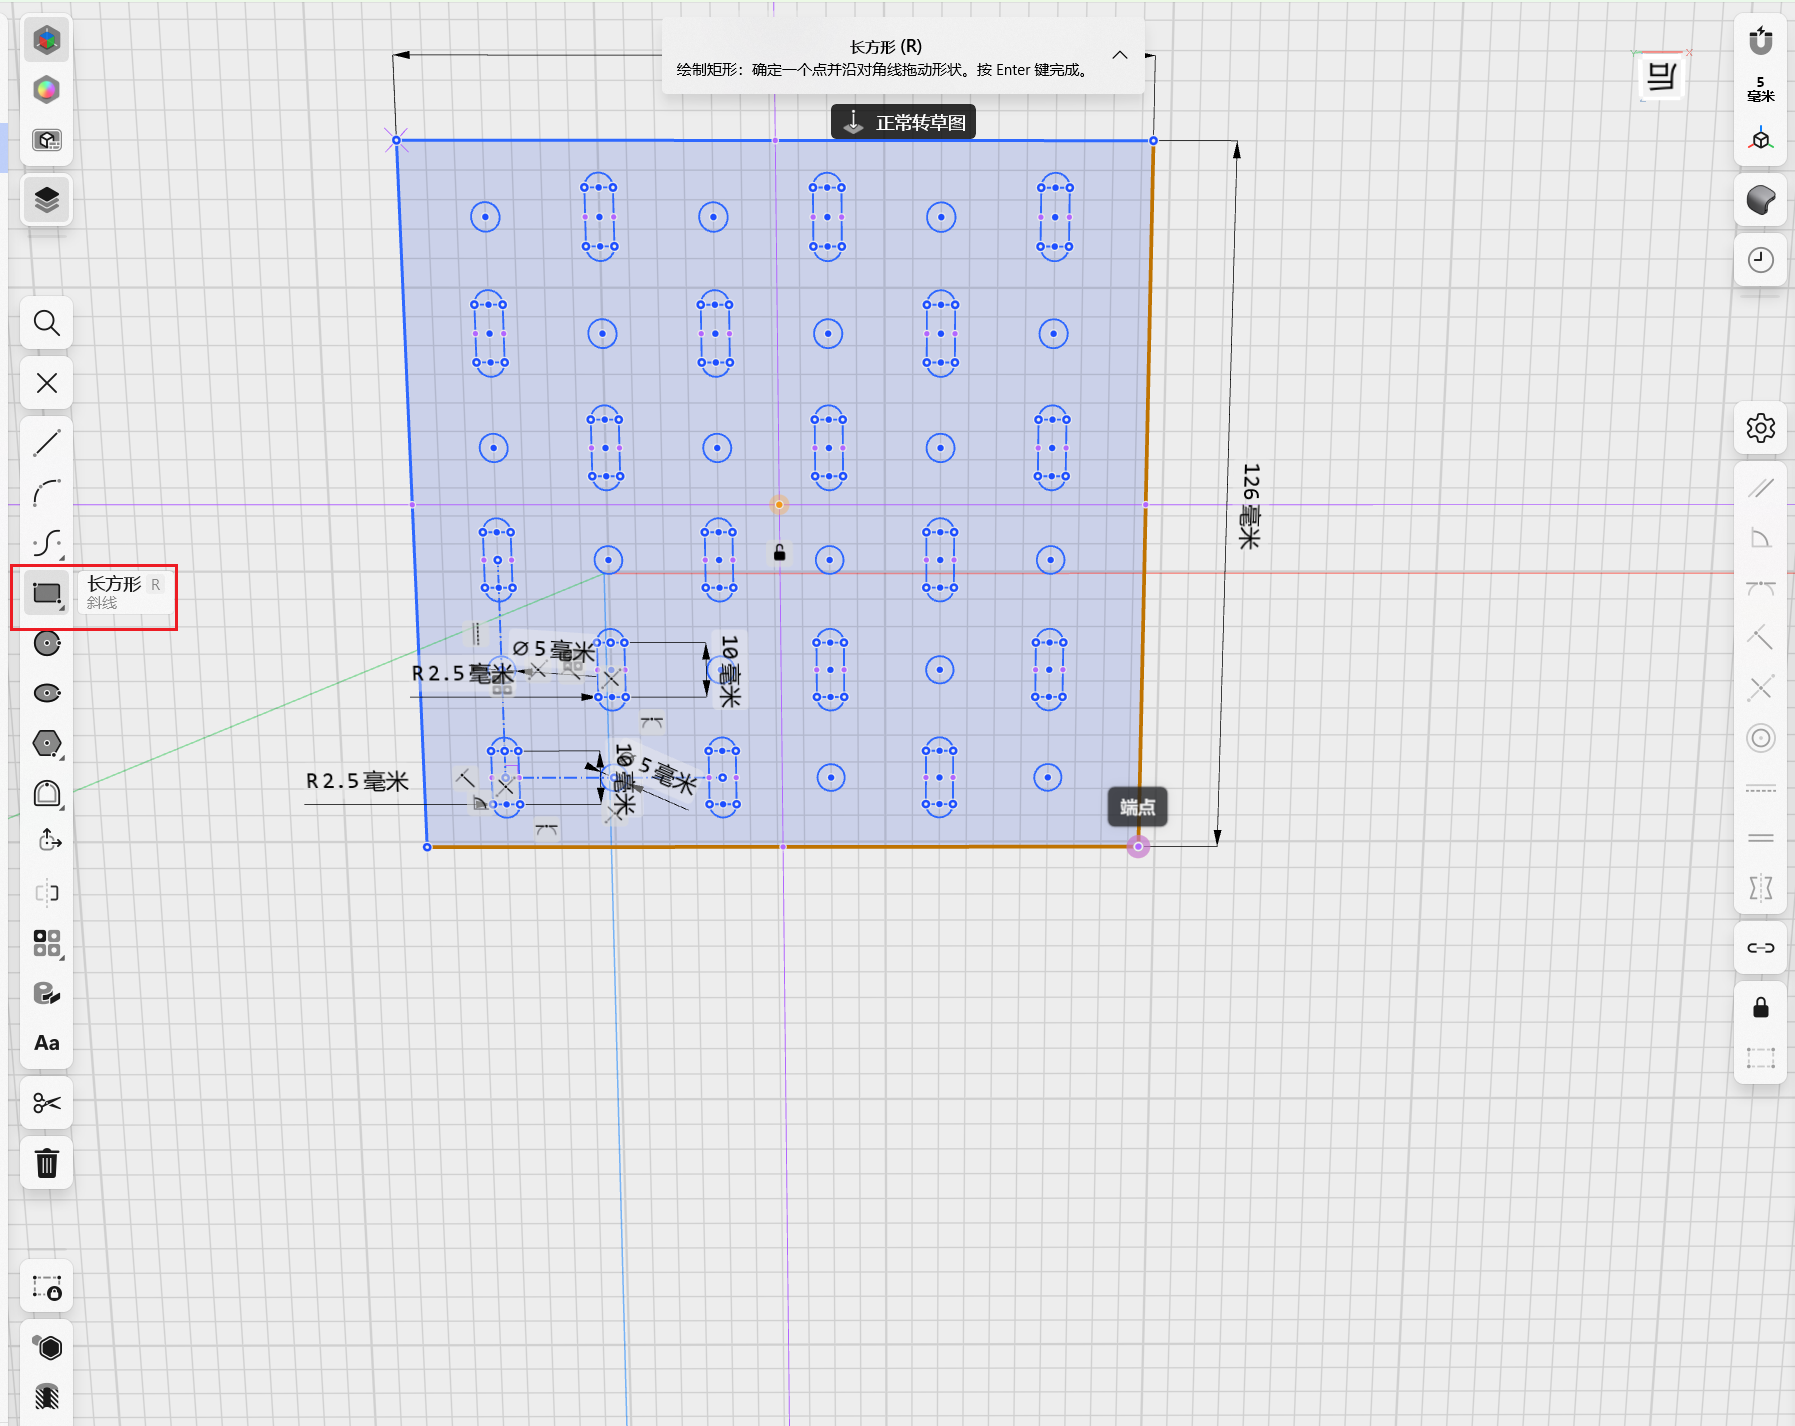The image size is (1795, 1426).
Task: Apply the Symmetry constraint icon
Action: (x=1761, y=888)
